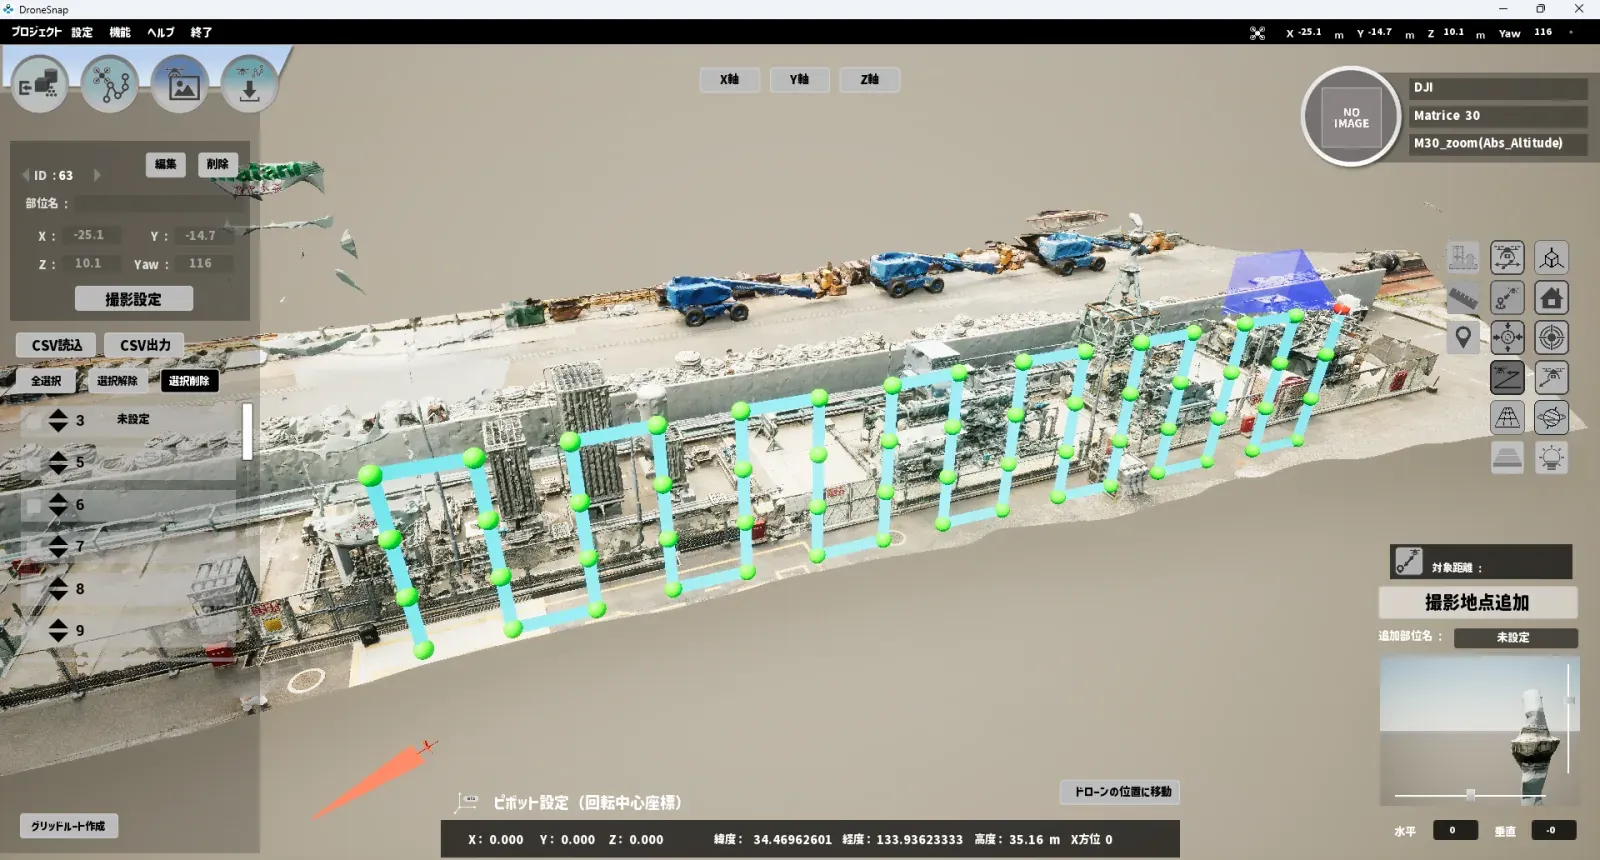Go to the previous waypoint ID arrow
This screenshot has height=860, width=1600.
pos(26,175)
